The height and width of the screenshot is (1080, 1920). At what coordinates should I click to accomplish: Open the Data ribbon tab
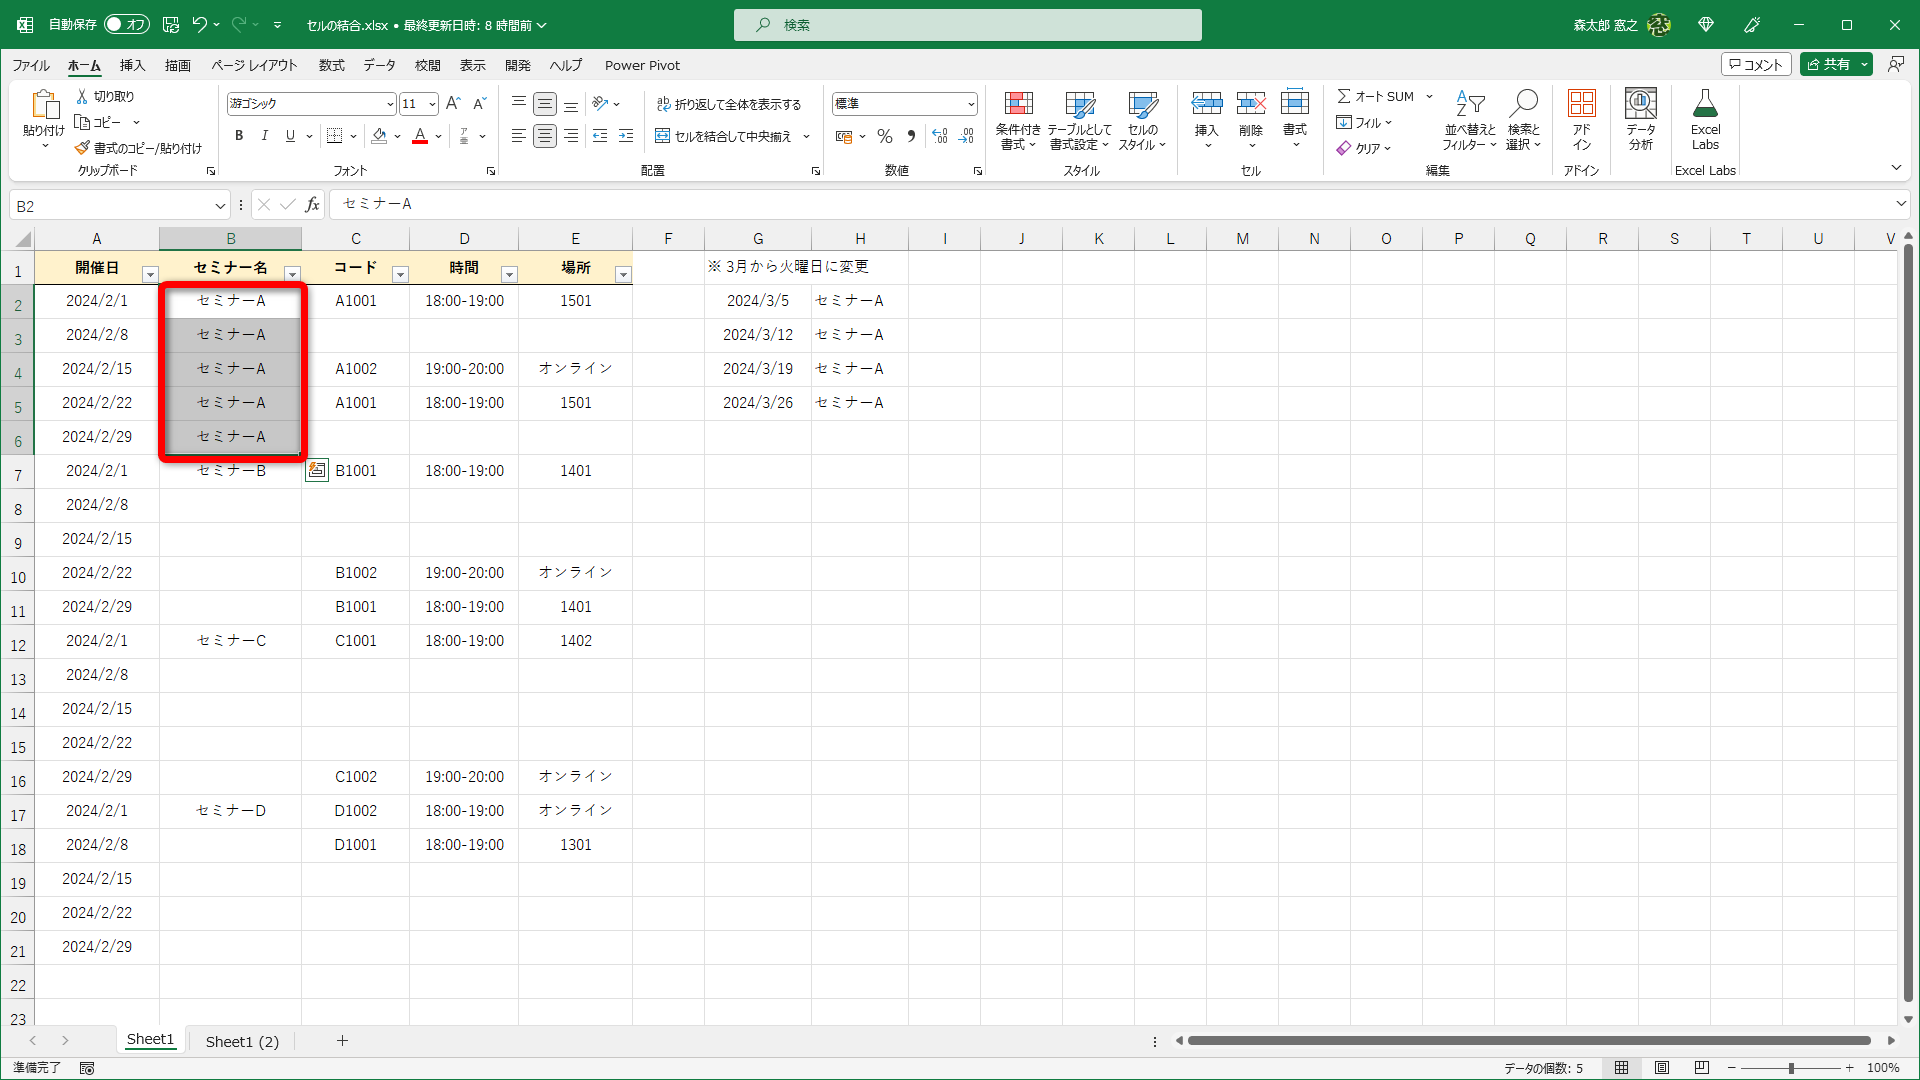tap(379, 65)
